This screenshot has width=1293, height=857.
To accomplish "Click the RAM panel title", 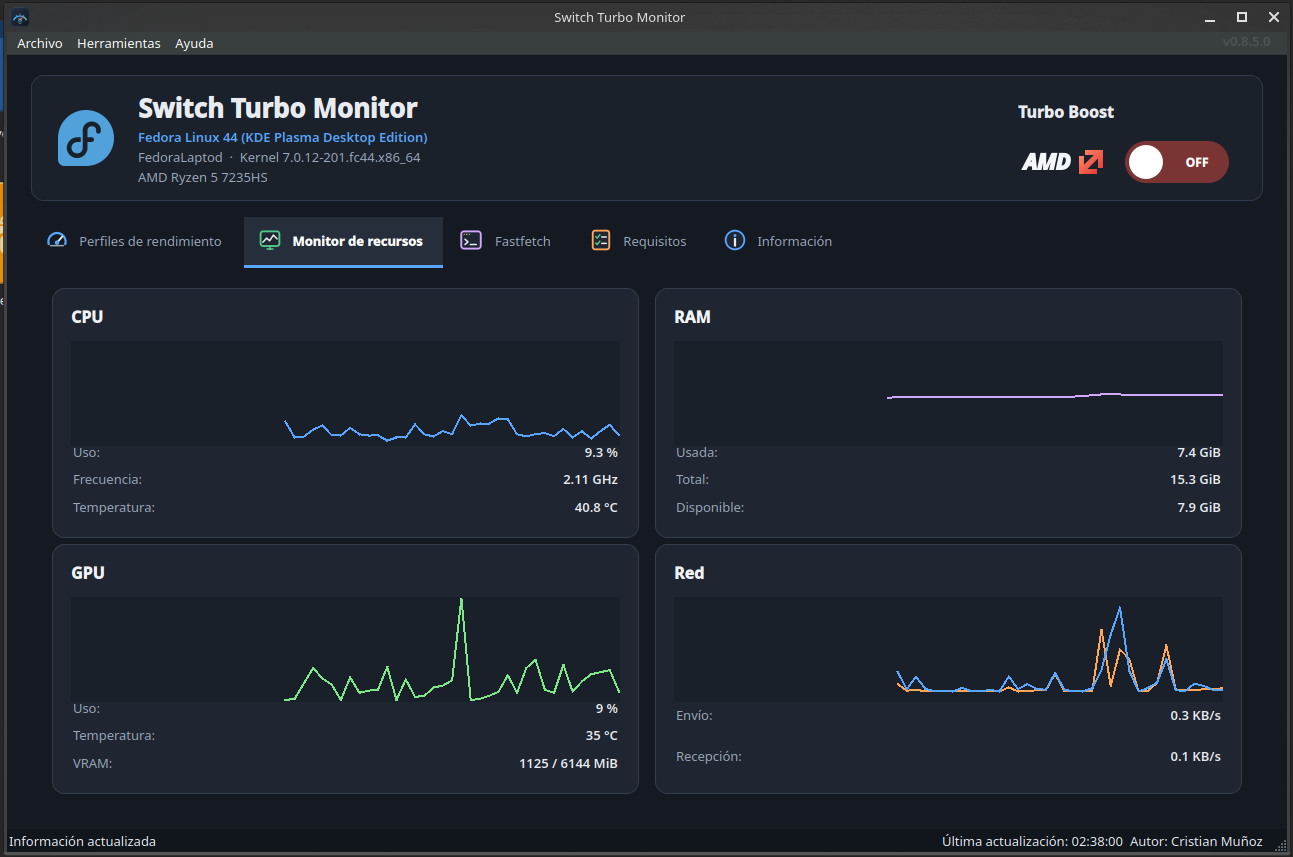I will (692, 317).
